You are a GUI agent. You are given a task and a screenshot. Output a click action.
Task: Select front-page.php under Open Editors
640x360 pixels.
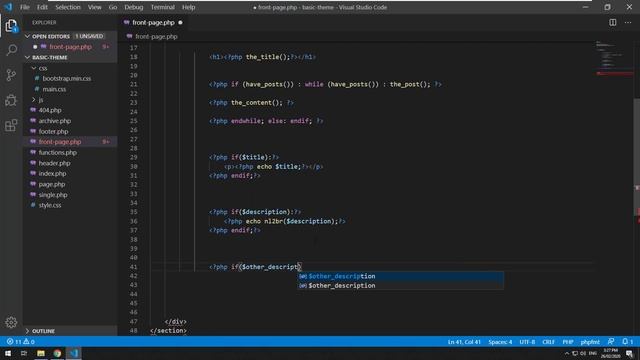(x=70, y=47)
